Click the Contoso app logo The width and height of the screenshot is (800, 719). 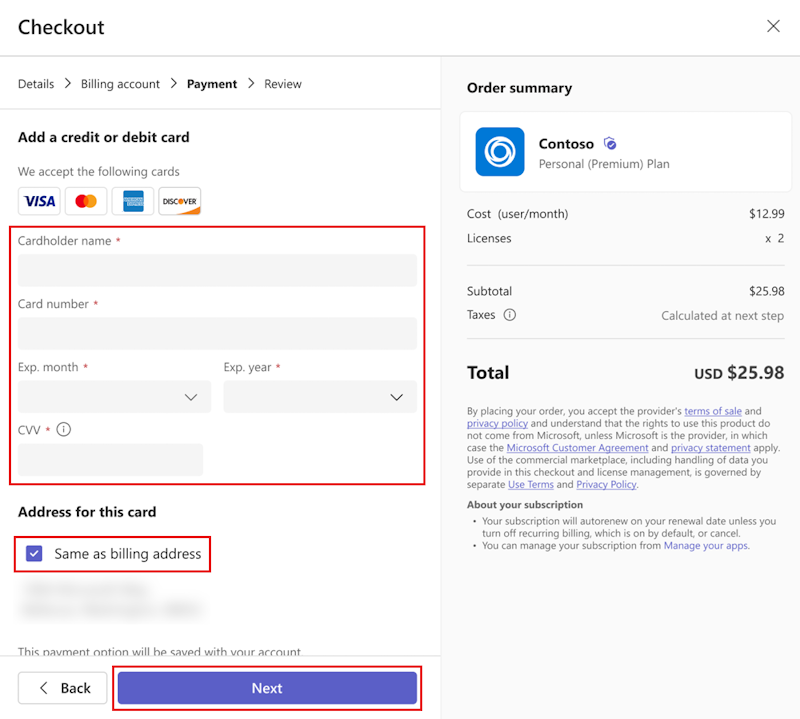pos(500,152)
